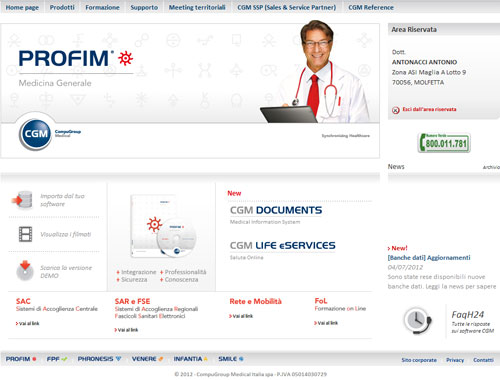The height and width of the screenshot is (380, 500).
Task: Click the Synchronizing Healthcare tagline
Action: (346, 136)
